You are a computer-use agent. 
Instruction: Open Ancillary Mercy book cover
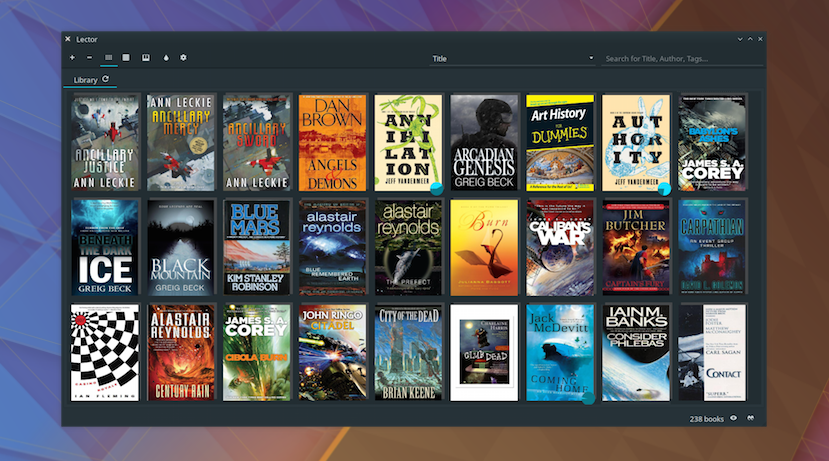tap(181, 143)
